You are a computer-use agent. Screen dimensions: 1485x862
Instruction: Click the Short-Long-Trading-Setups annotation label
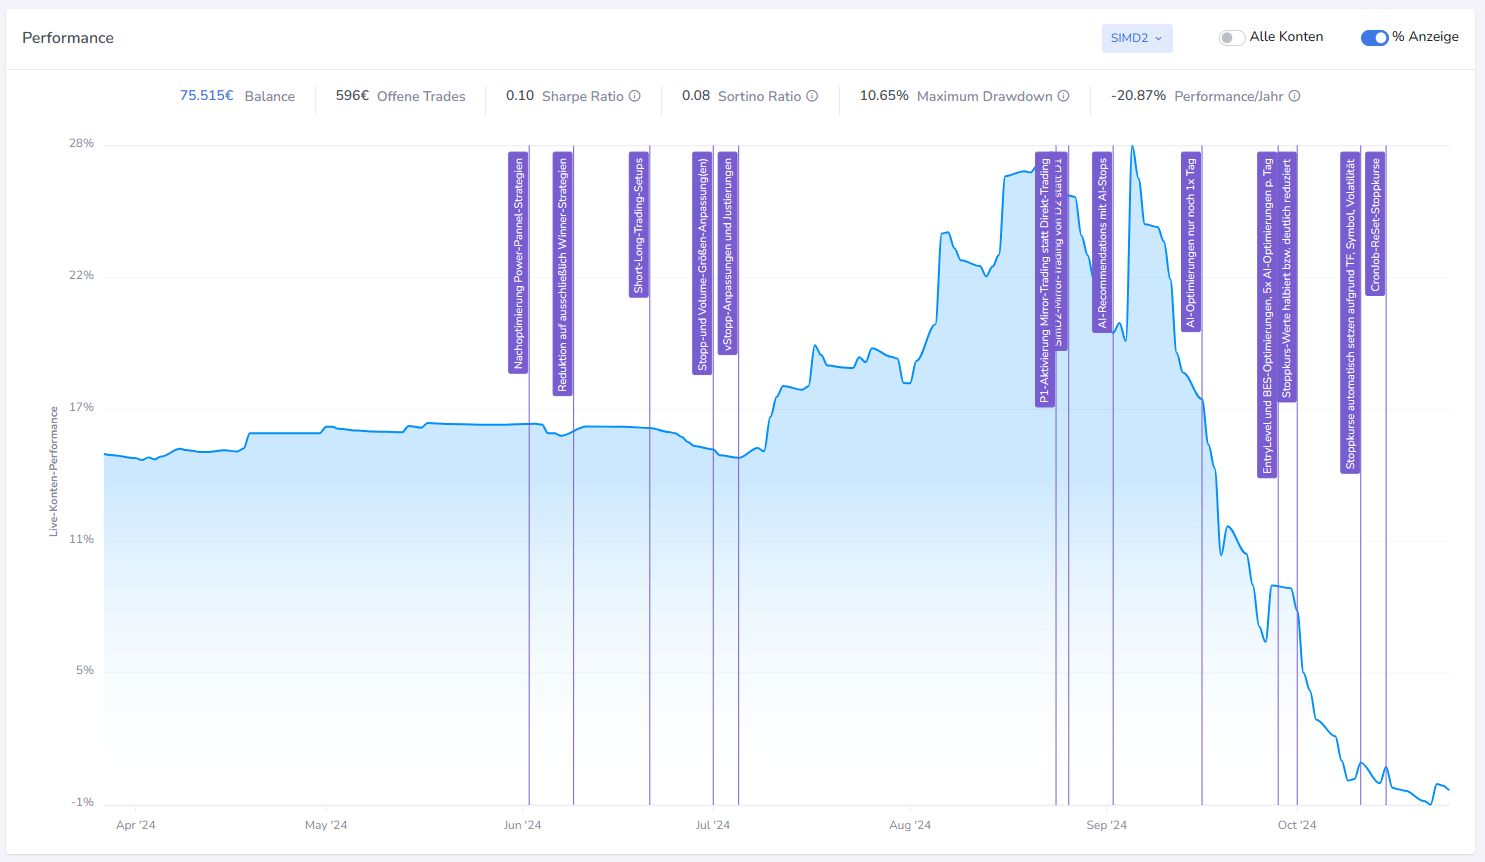point(638,225)
